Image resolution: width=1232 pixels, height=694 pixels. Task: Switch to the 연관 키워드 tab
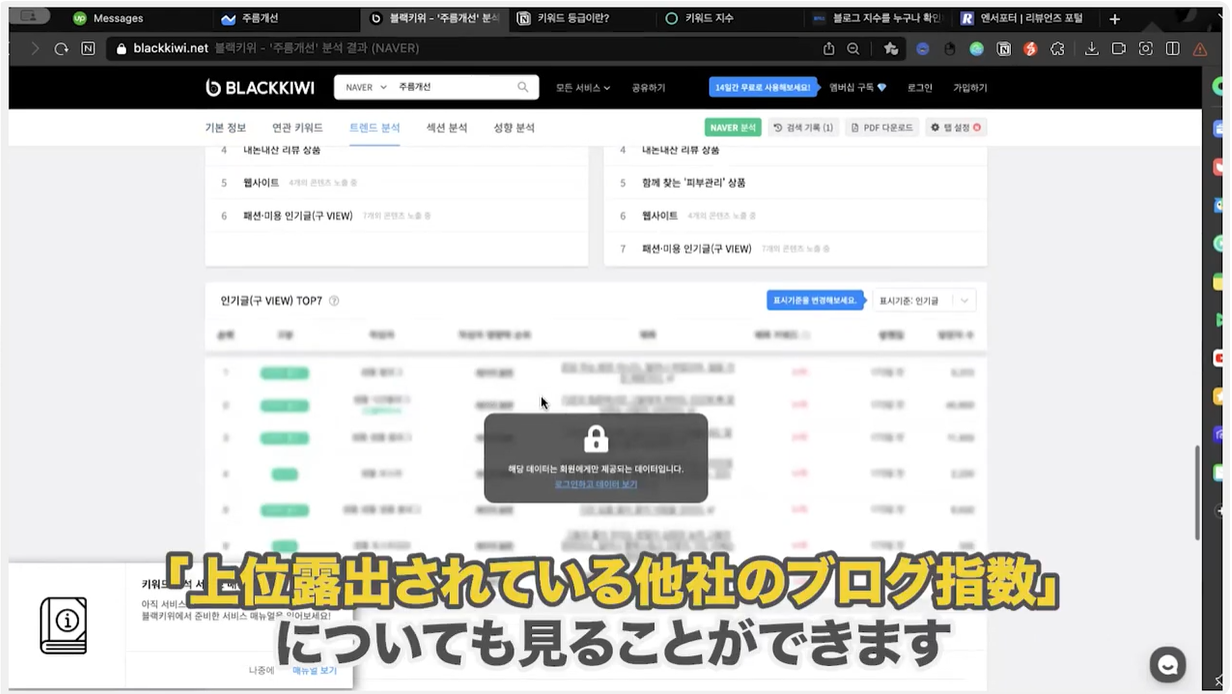(x=297, y=128)
